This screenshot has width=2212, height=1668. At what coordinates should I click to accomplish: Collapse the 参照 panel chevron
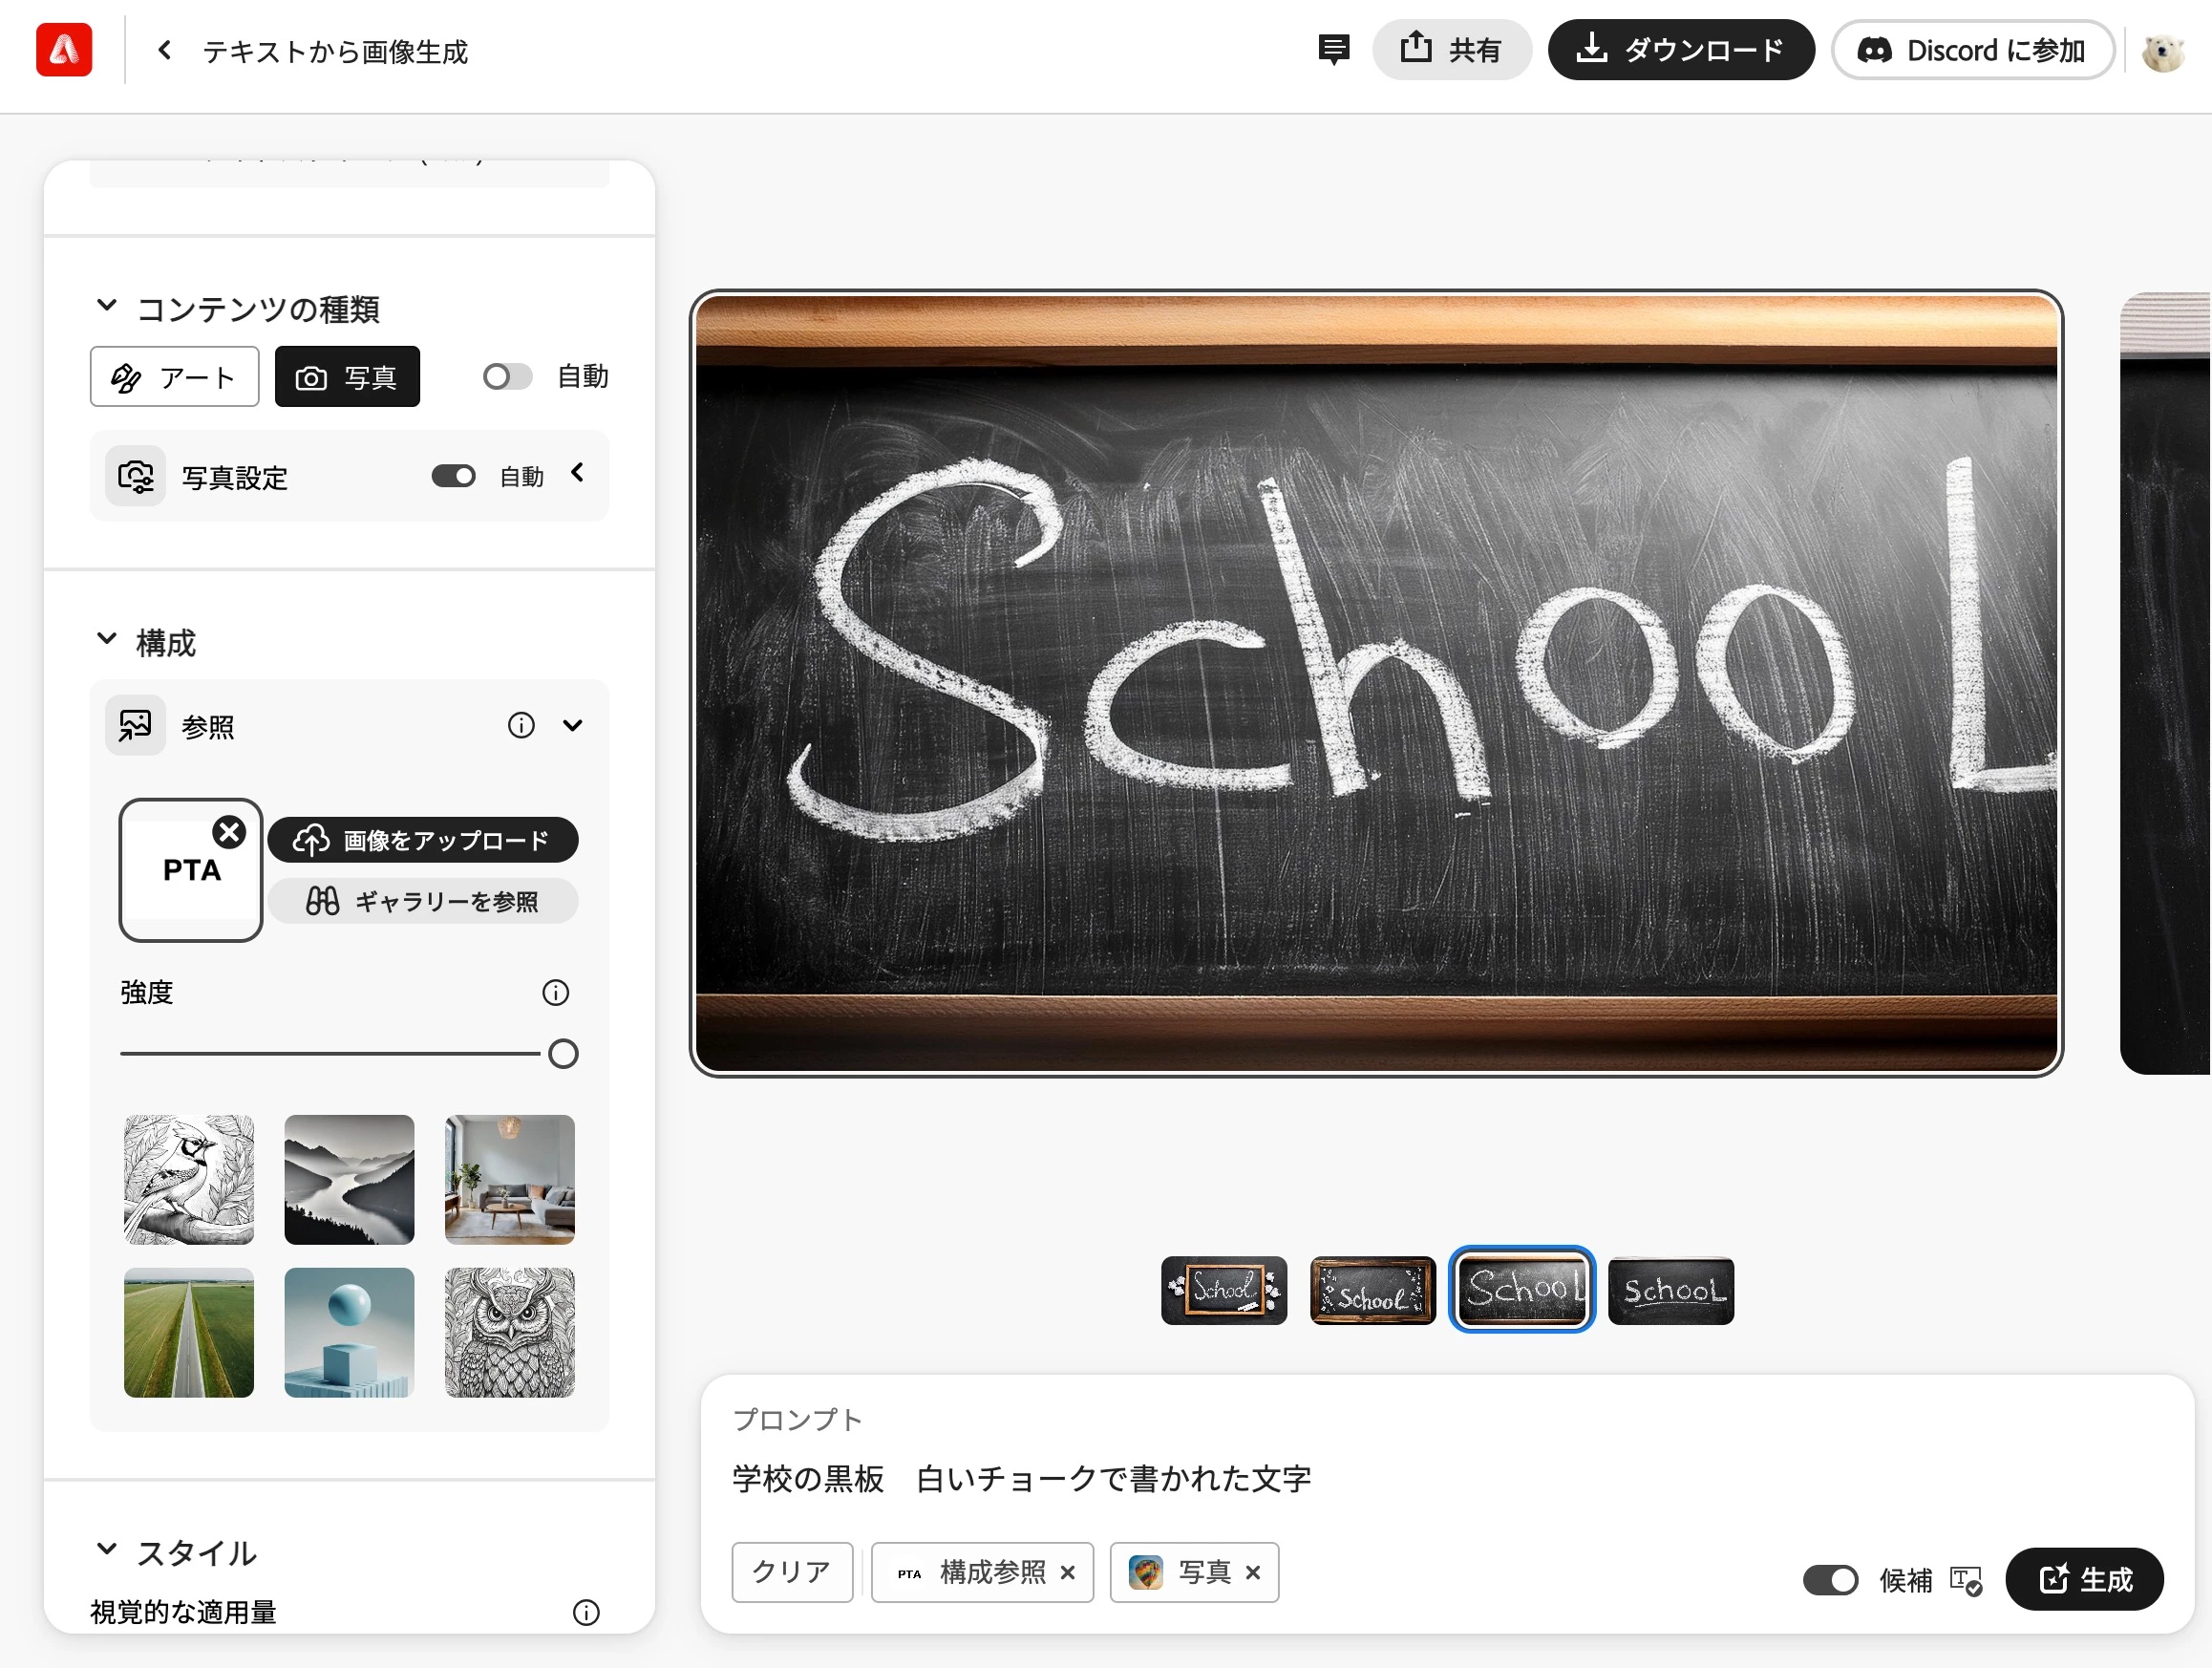click(573, 726)
